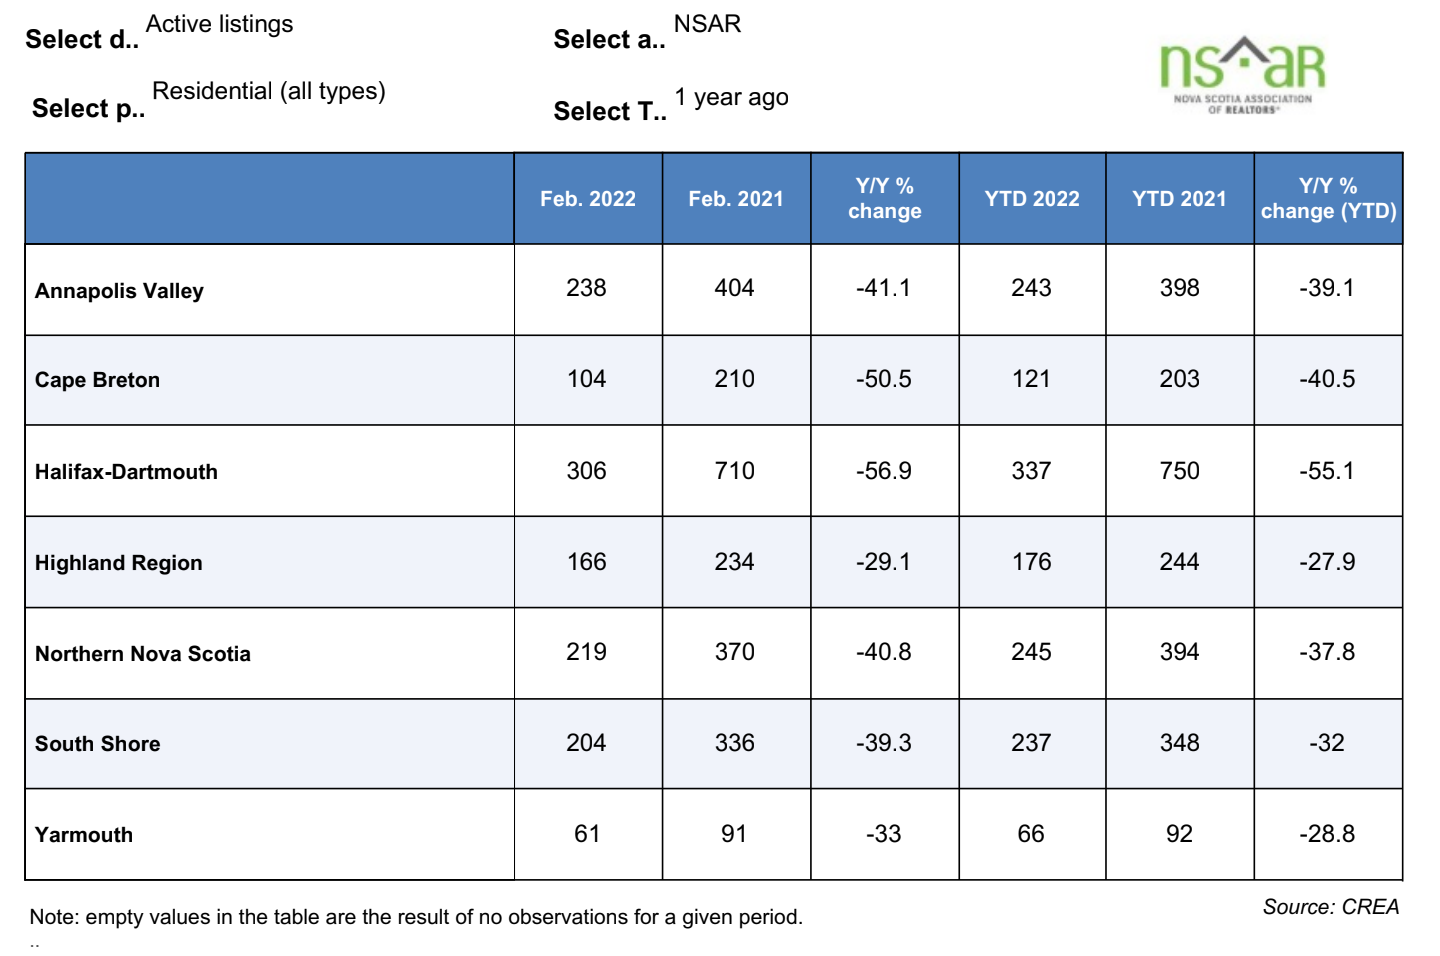1440x956 pixels.
Task: Select the Y/Y % change column header
Action: [x=885, y=199]
